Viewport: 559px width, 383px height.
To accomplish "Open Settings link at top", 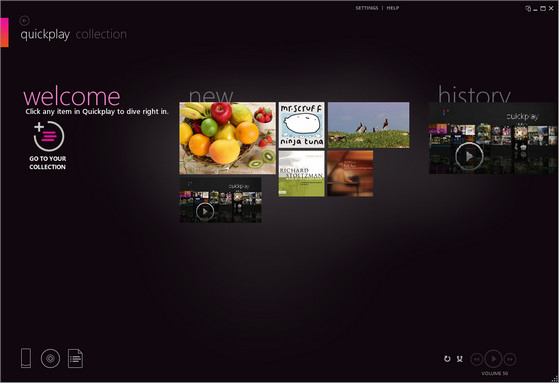I will coord(366,8).
